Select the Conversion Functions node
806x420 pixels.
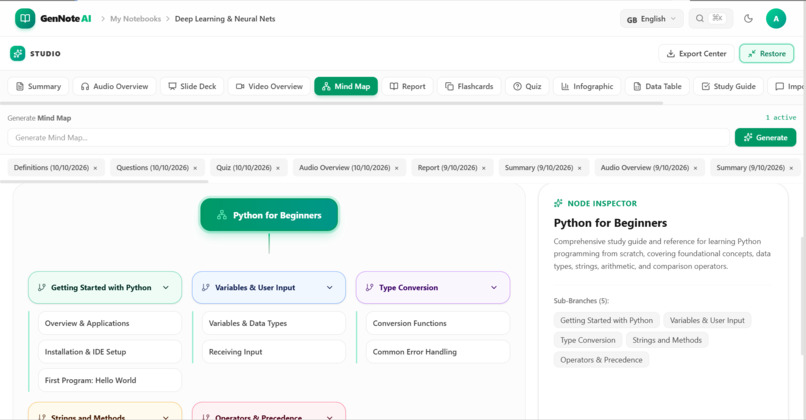click(438, 323)
